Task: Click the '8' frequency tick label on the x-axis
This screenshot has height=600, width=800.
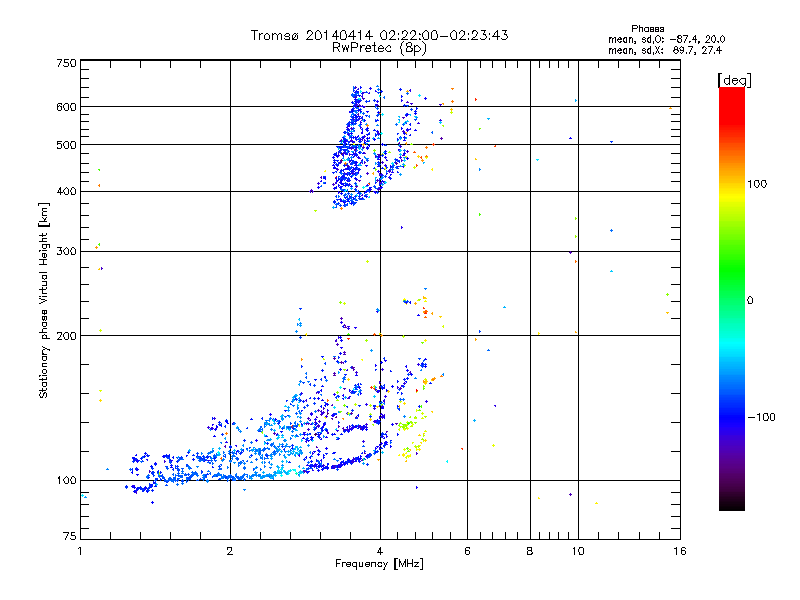Action: pos(530,551)
